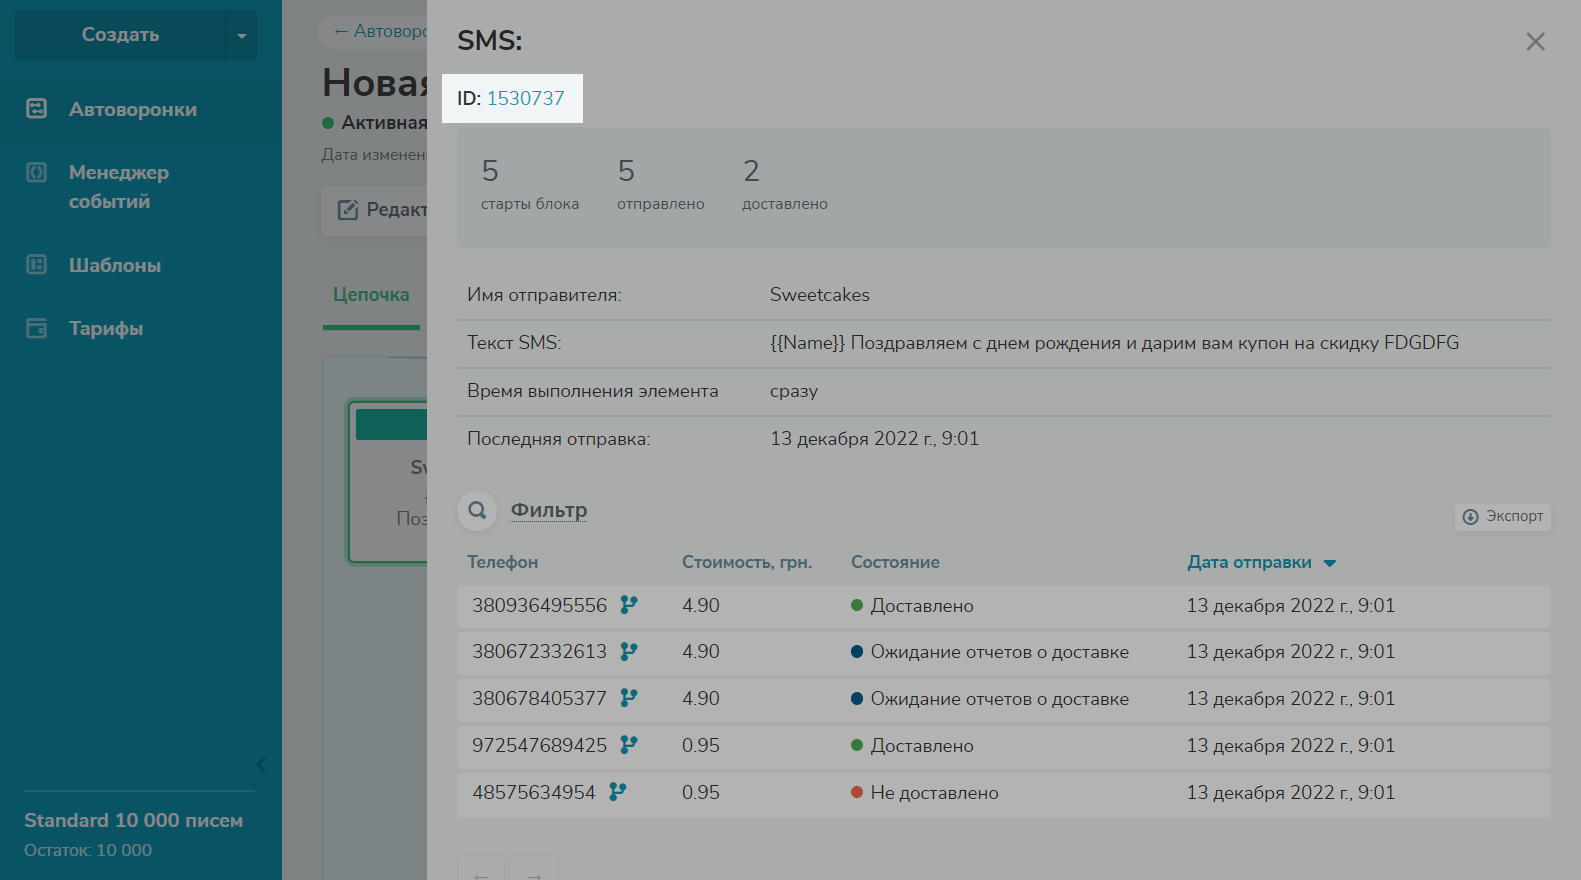Open Менеджер событий in the sidebar

point(118,187)
